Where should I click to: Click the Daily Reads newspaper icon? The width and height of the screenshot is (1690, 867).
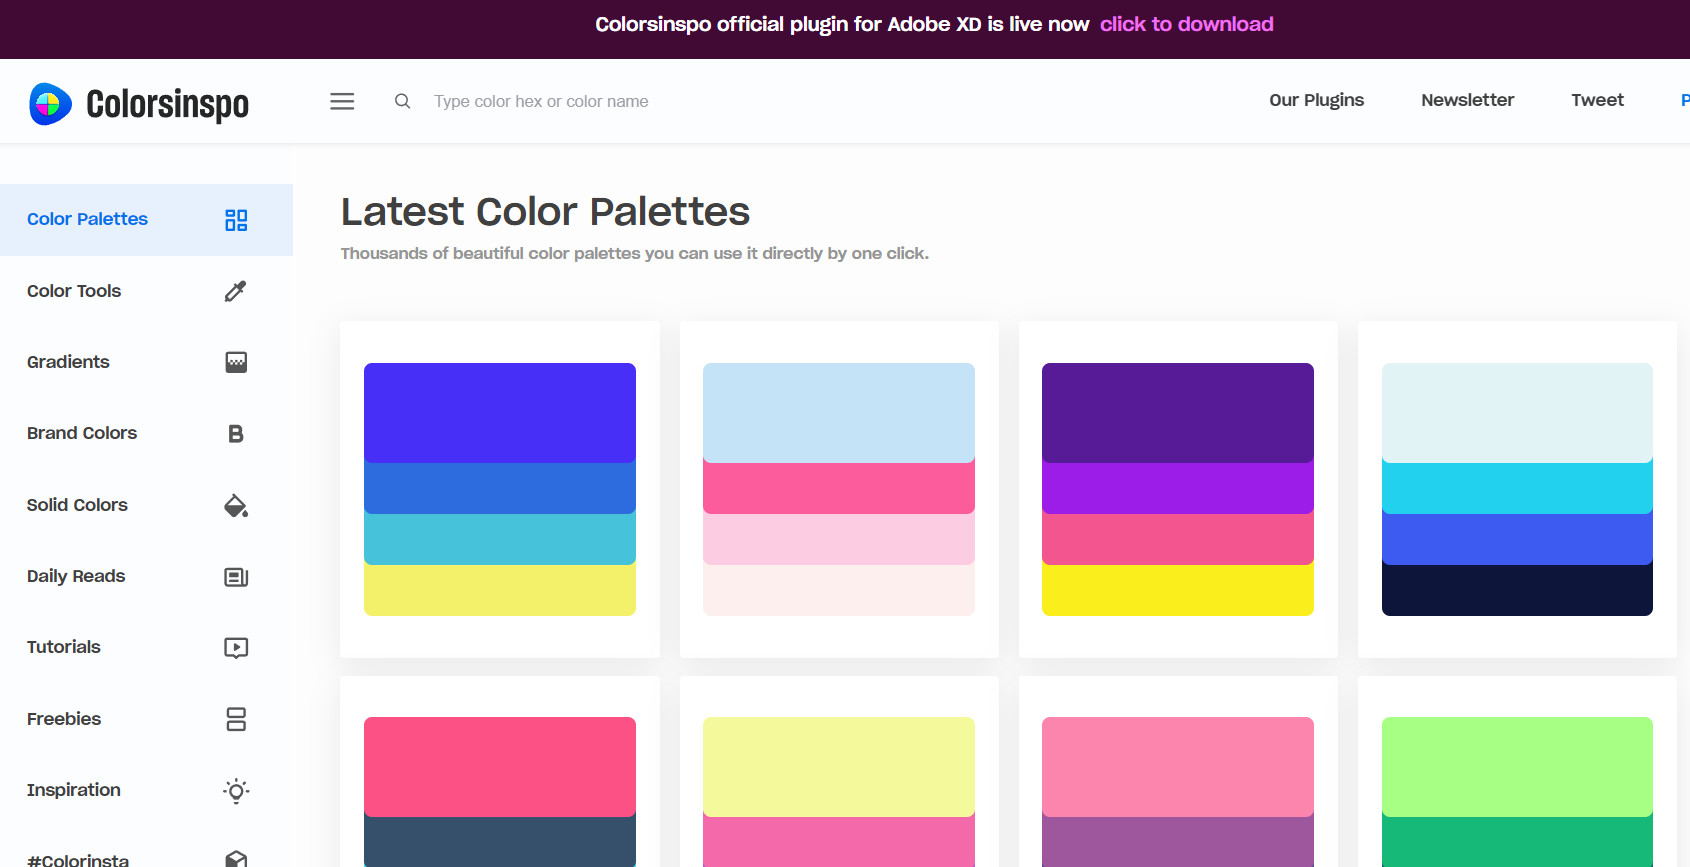(236, 577)
